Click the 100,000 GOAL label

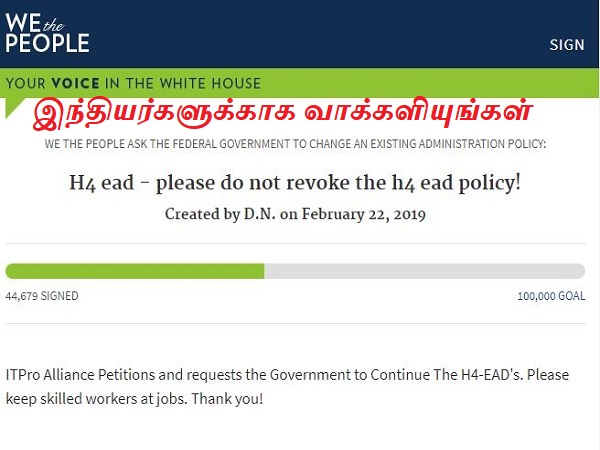[551, 296]
